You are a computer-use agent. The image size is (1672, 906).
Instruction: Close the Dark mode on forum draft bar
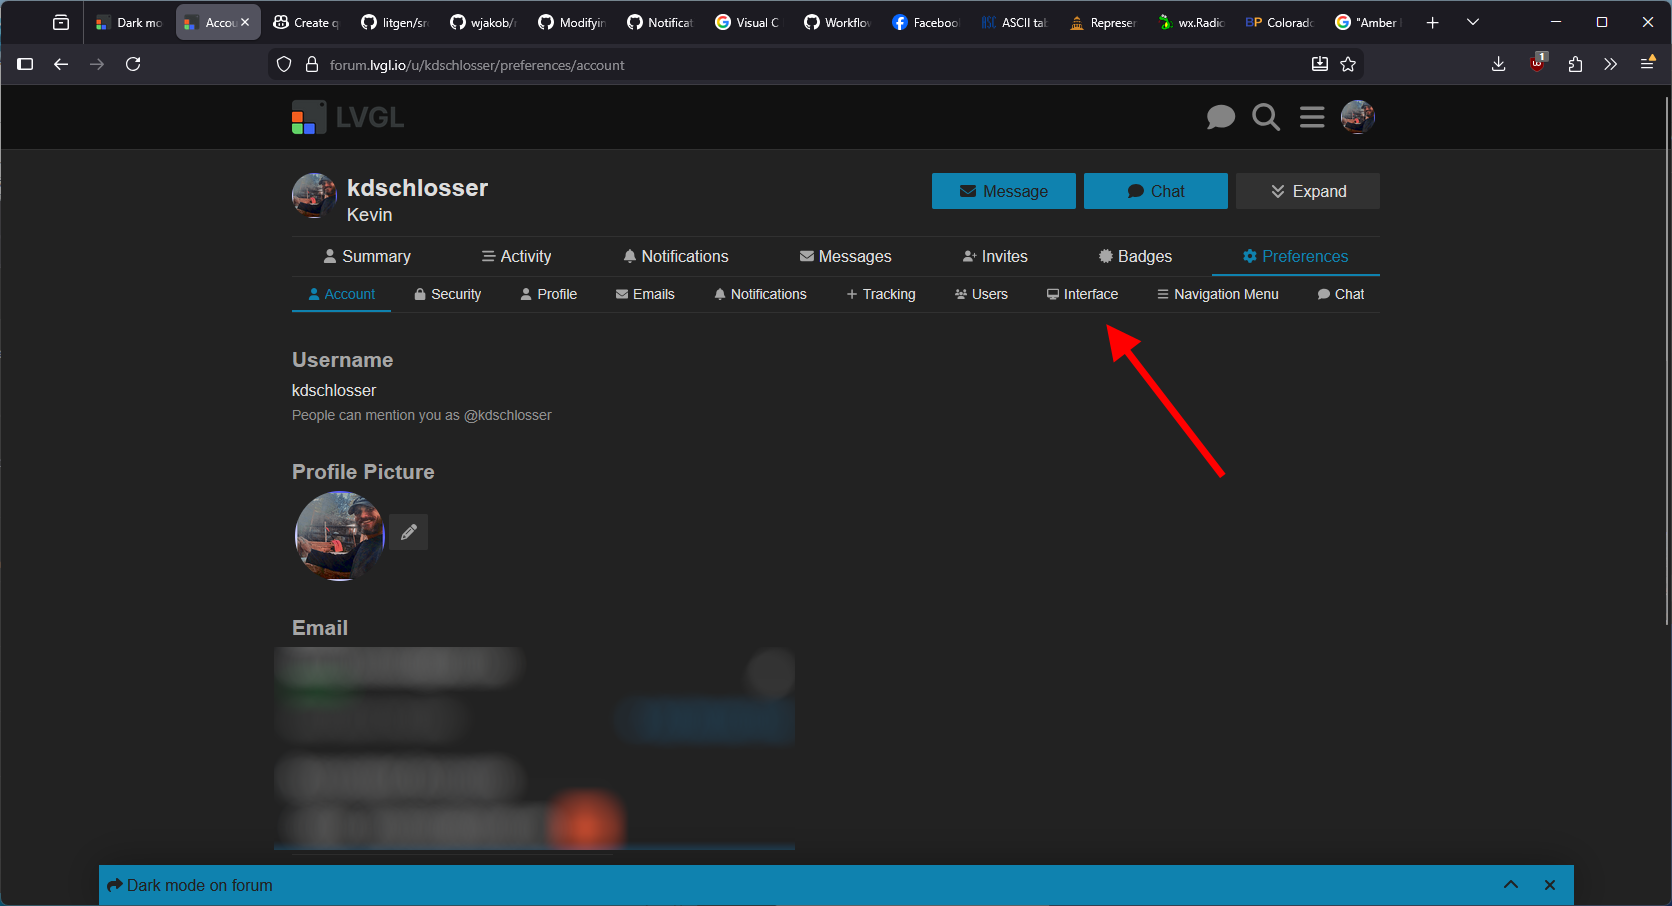click(x=1549, y=885)
